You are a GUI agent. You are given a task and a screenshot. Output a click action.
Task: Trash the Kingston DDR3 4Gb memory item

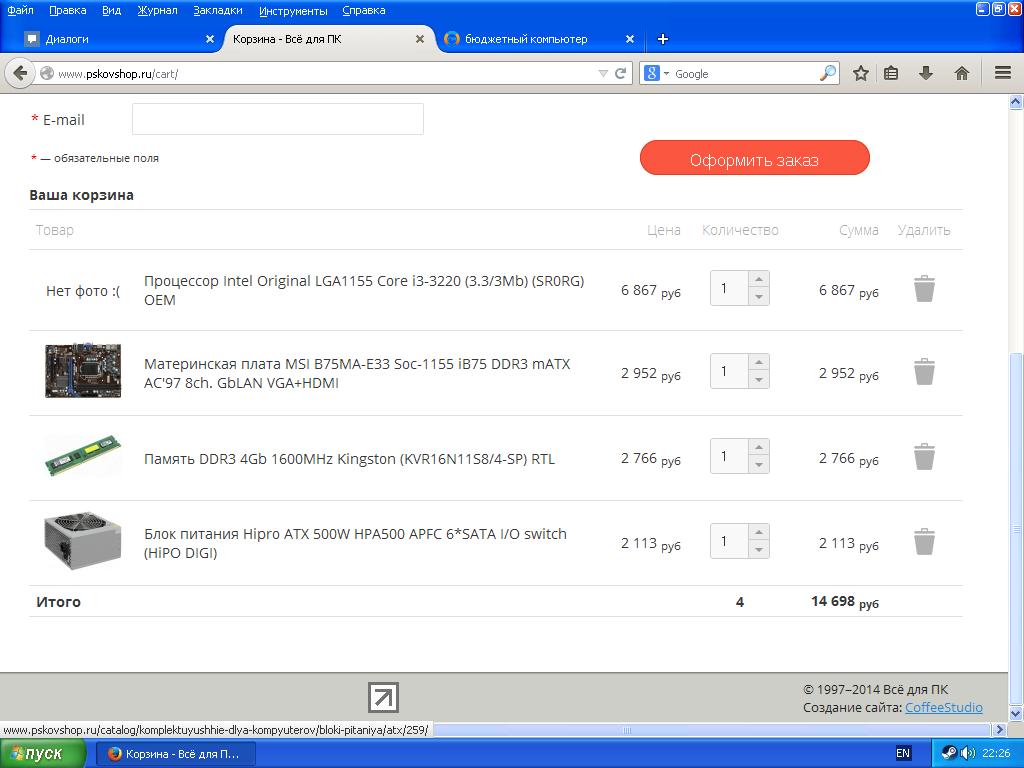point(924,456)
